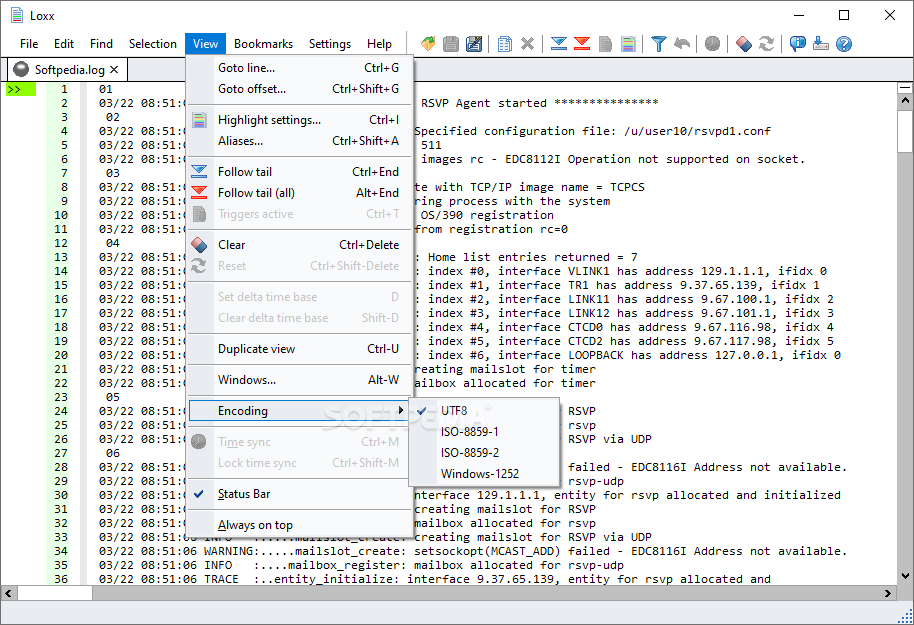Select UTF8 encoding in the submenu

[x=484, y=410]
